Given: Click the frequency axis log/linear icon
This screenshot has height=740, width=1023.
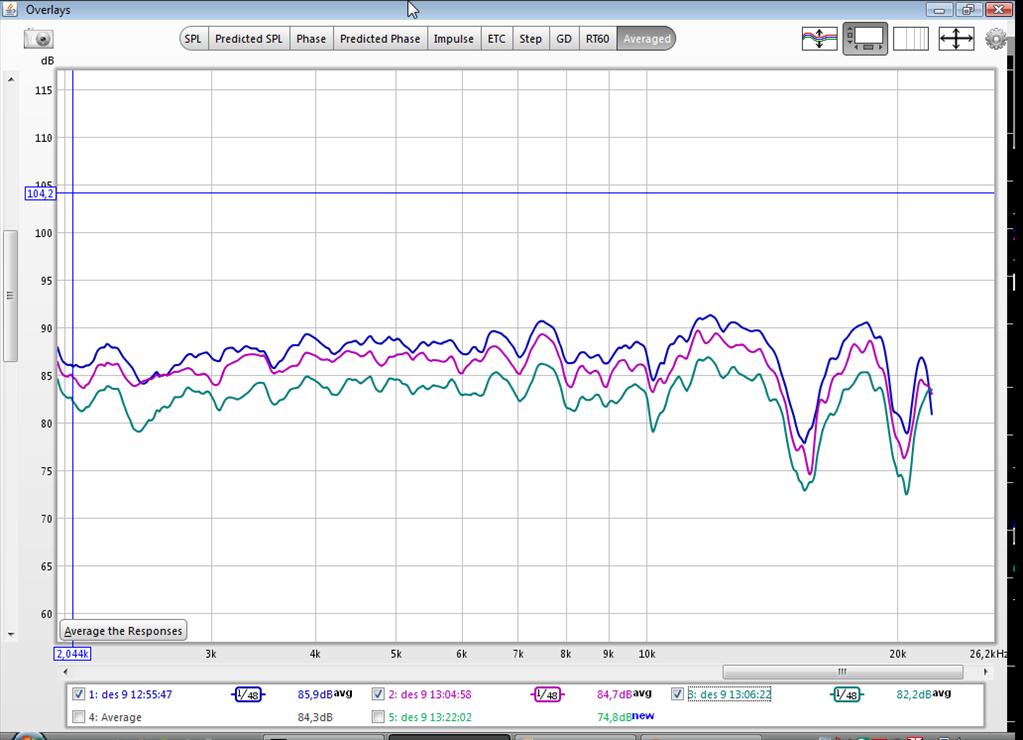Looking at the screenshot, I should pos(910,39).
